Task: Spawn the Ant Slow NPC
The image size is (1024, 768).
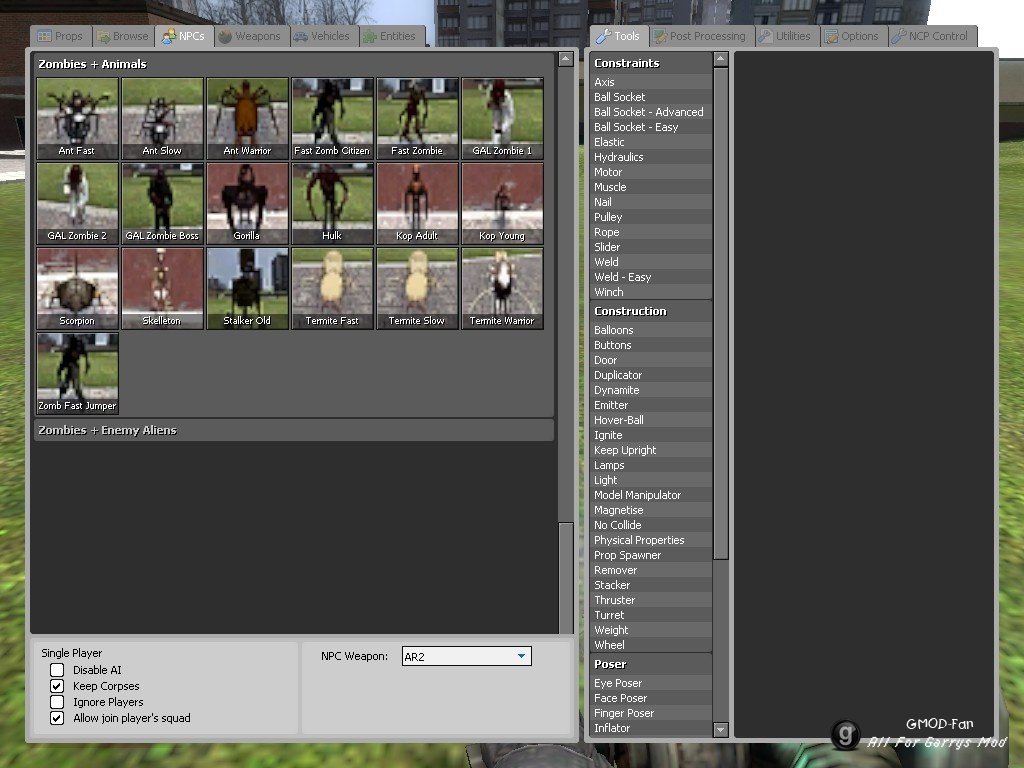Action: 162,118
